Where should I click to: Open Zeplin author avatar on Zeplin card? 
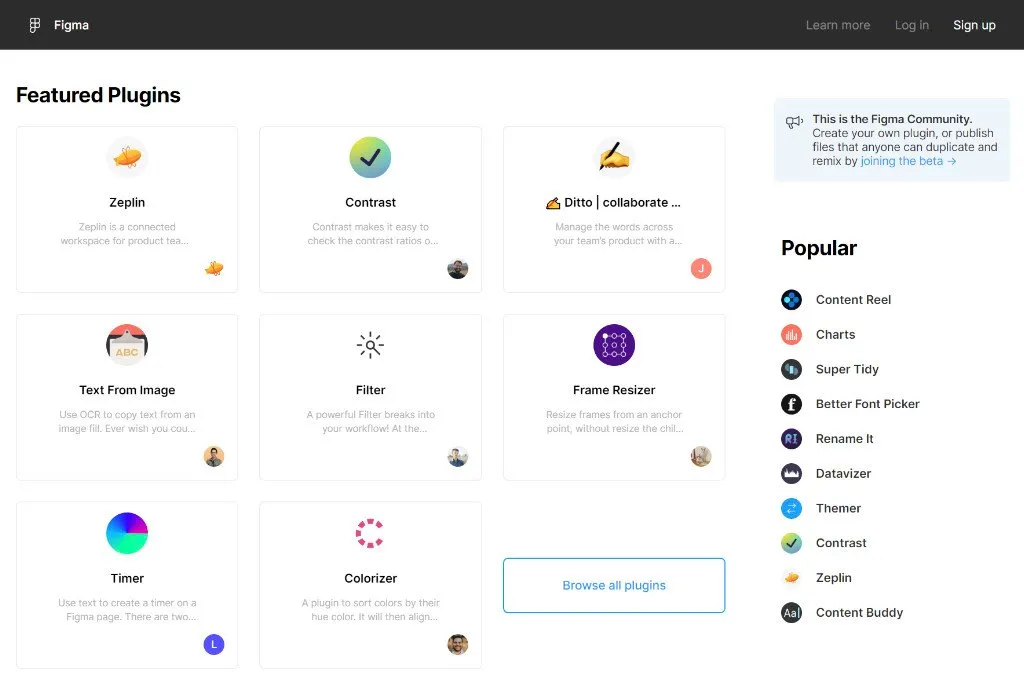(x=214, y=268)
